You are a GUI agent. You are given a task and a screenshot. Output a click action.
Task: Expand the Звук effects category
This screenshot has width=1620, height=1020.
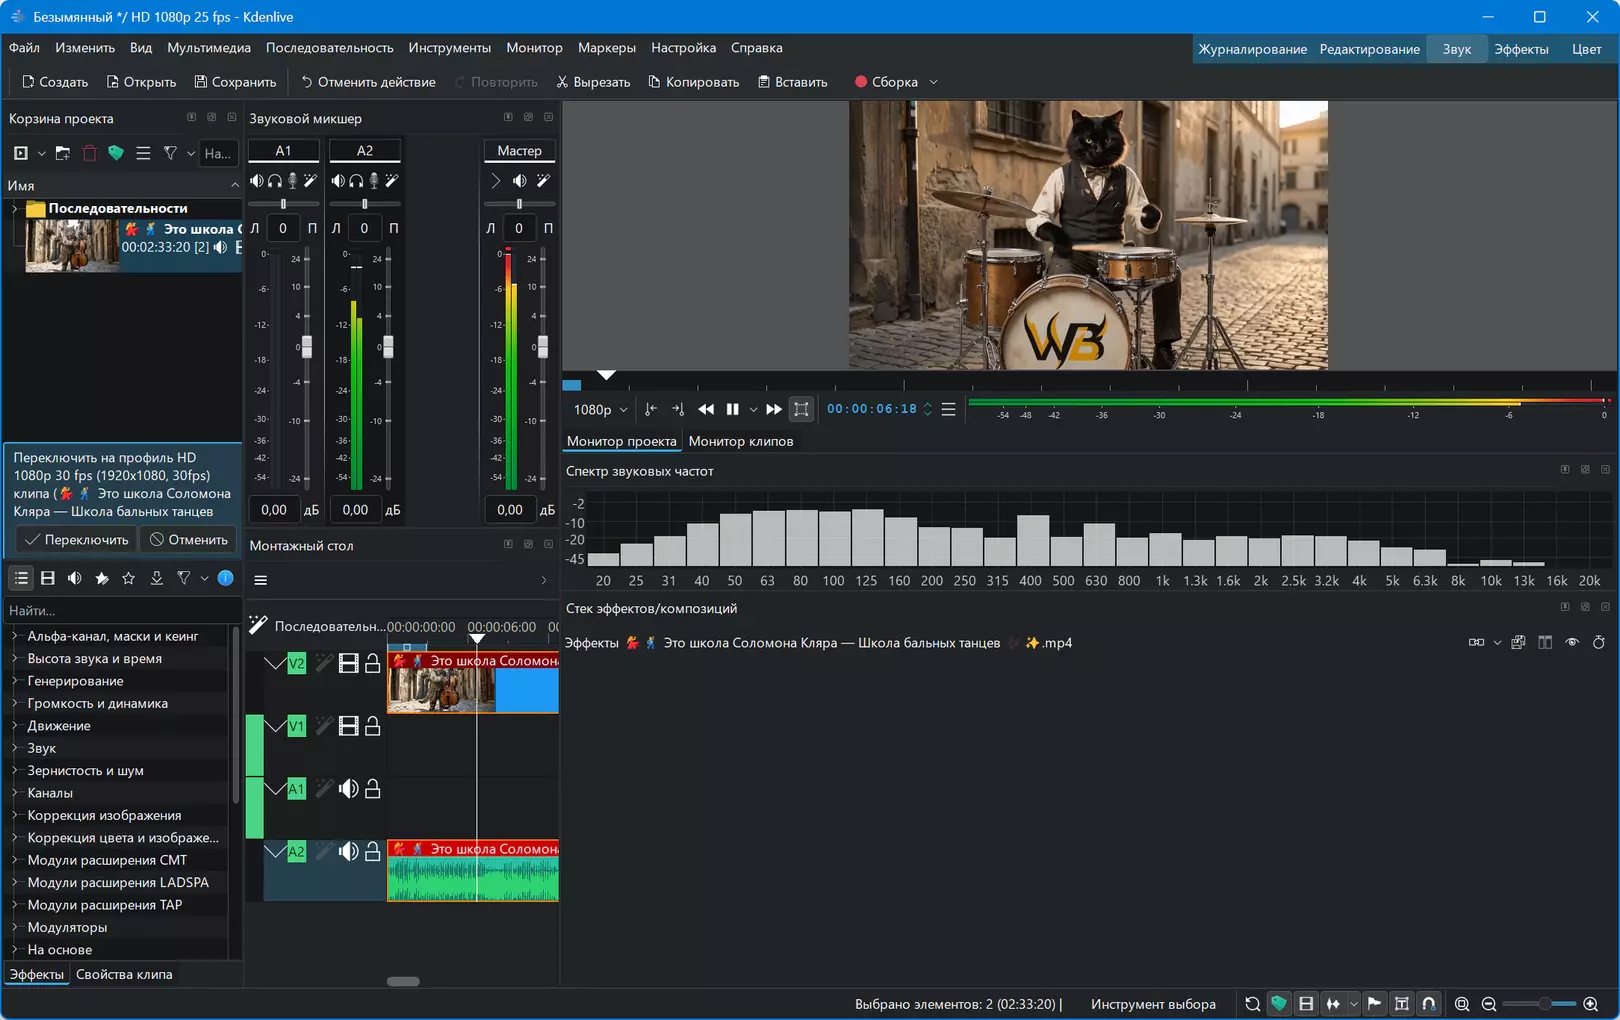click(15, 748)
